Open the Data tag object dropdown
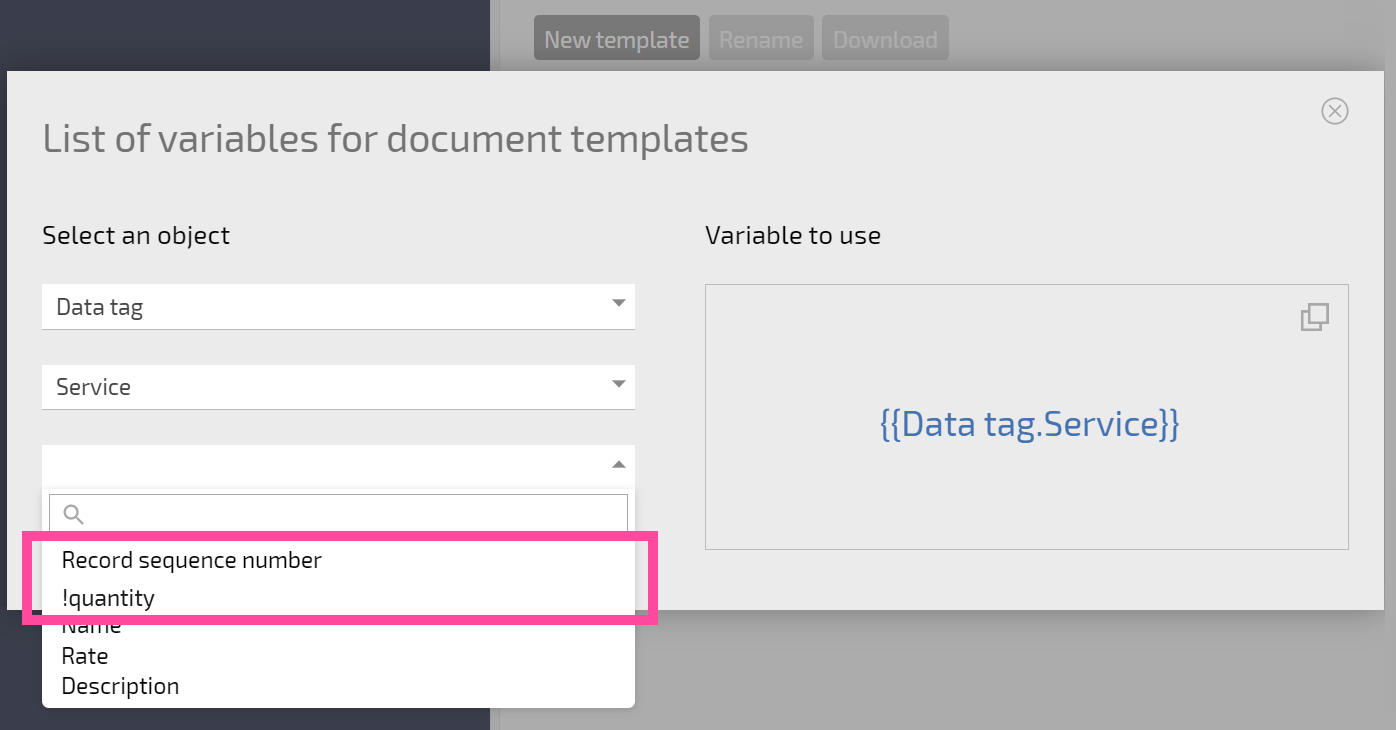 pyautogui.click(x=338, y=306)
